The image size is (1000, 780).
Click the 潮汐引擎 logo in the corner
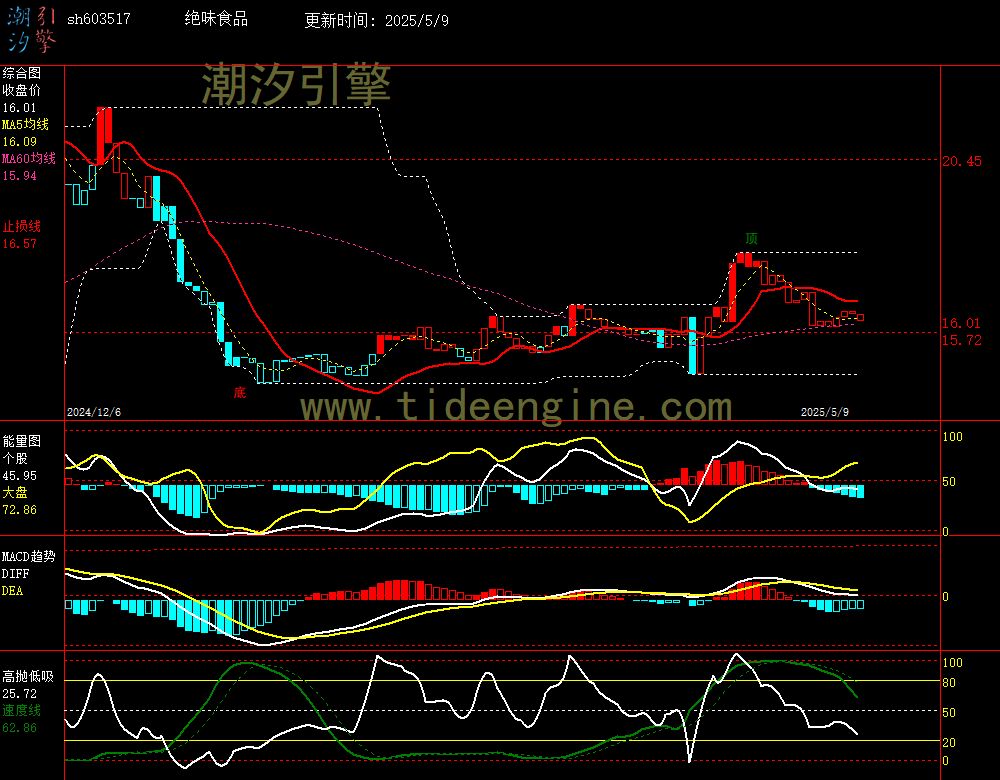(31, 30)
